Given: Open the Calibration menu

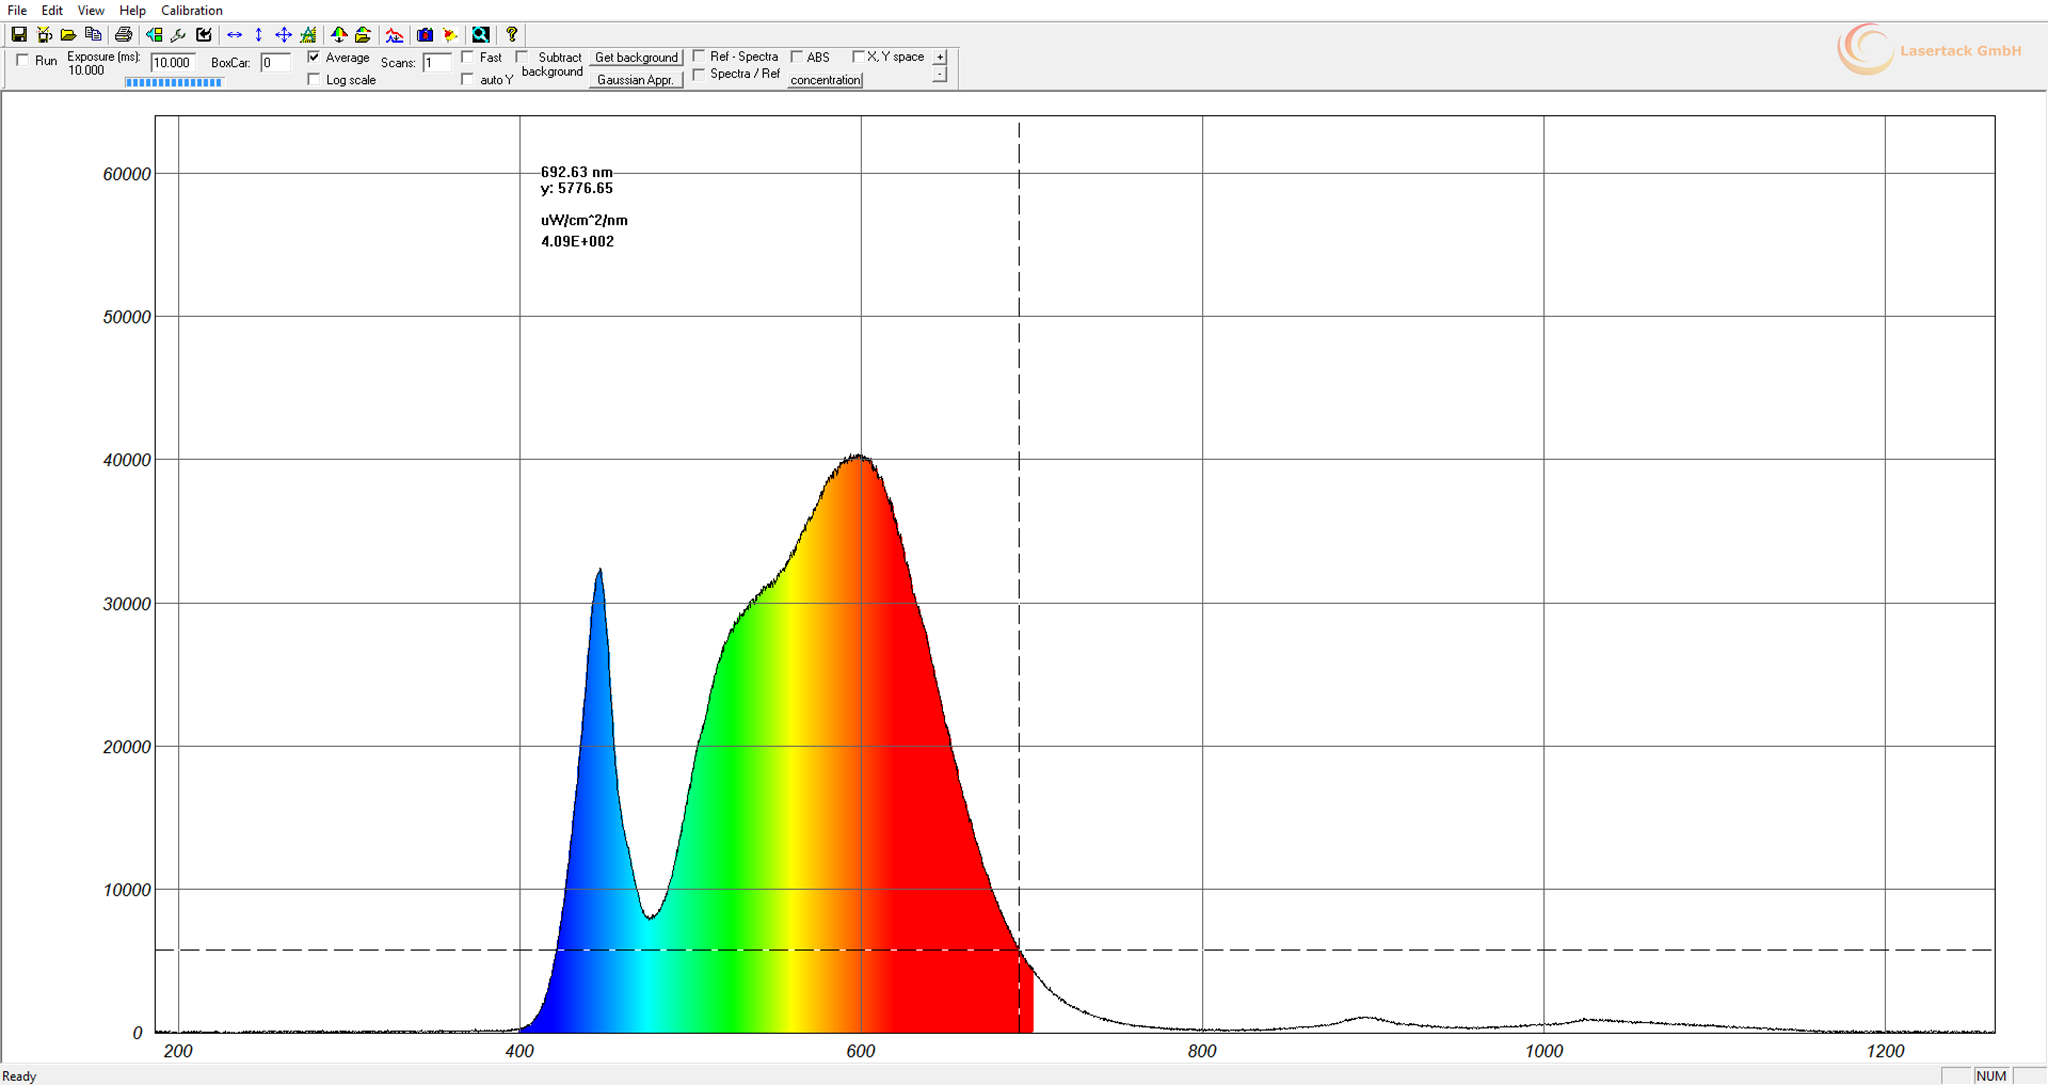Looking at the screenshot, I should coord(192,10).
